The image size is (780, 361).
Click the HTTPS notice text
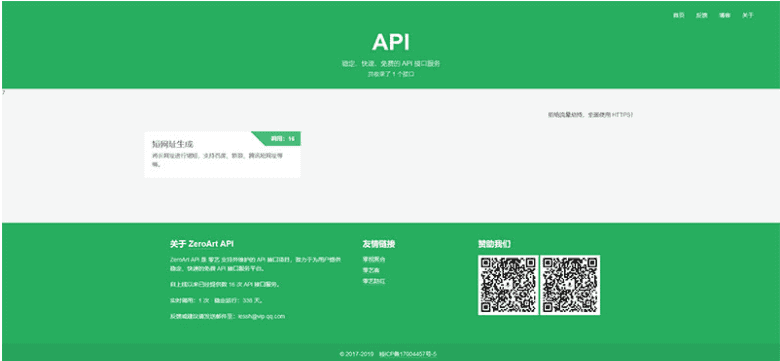pyautogui.click(x=590, y=115)
